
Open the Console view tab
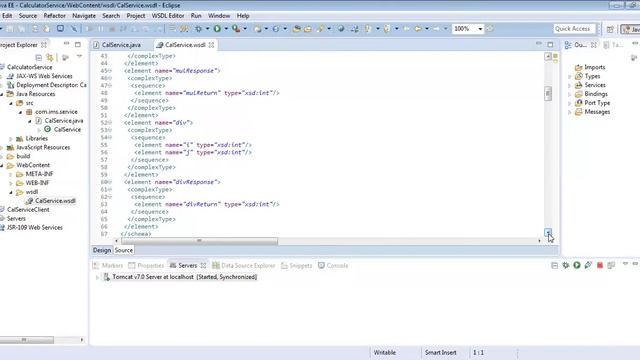click(x=333, y=265)
